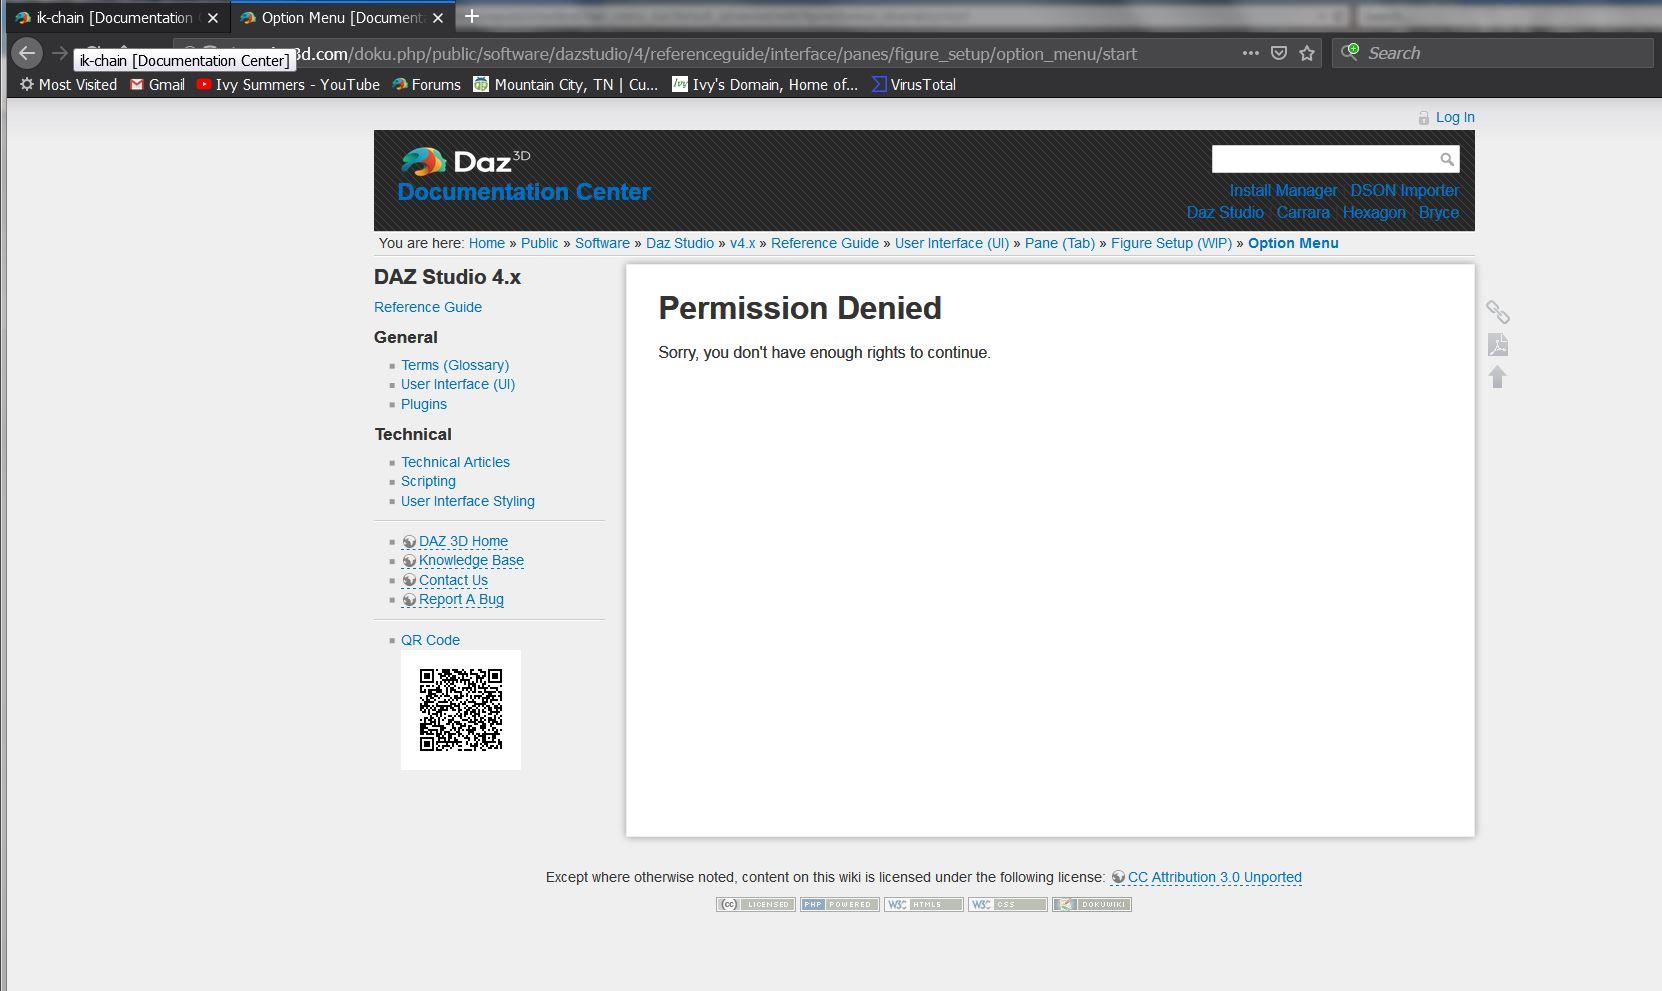Go to Pane (Tab) in the breadcrumb
Viewport: 1662px width, 991px height.
click(x=1060, y=243)
